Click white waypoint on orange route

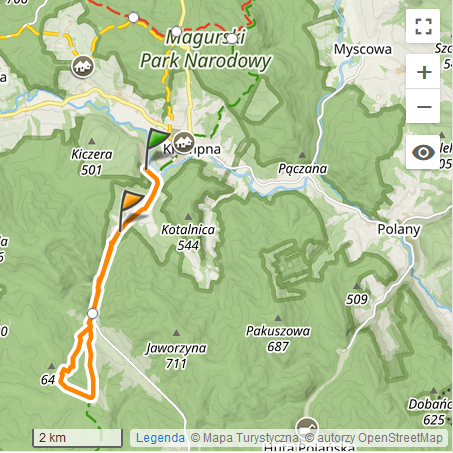[92, 314]
